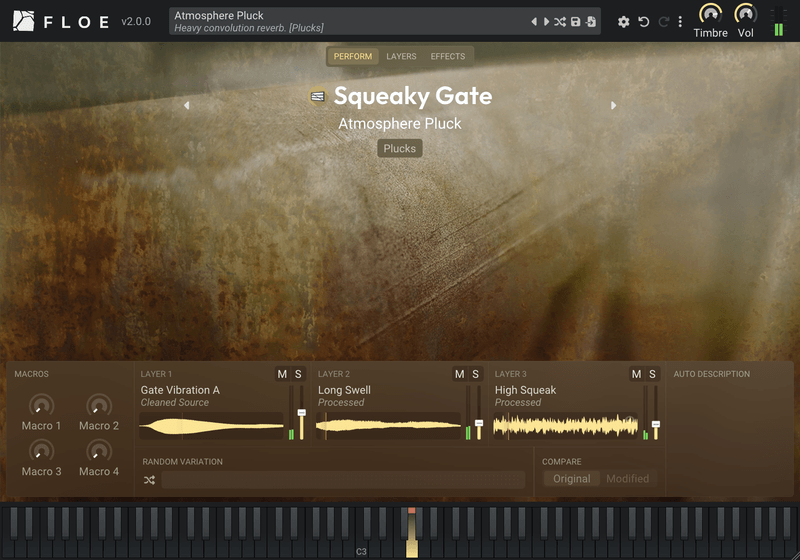The image size is (800, 560).
Task: Go to previous instrument with left arrow on artwork
Action: [187, 105]
